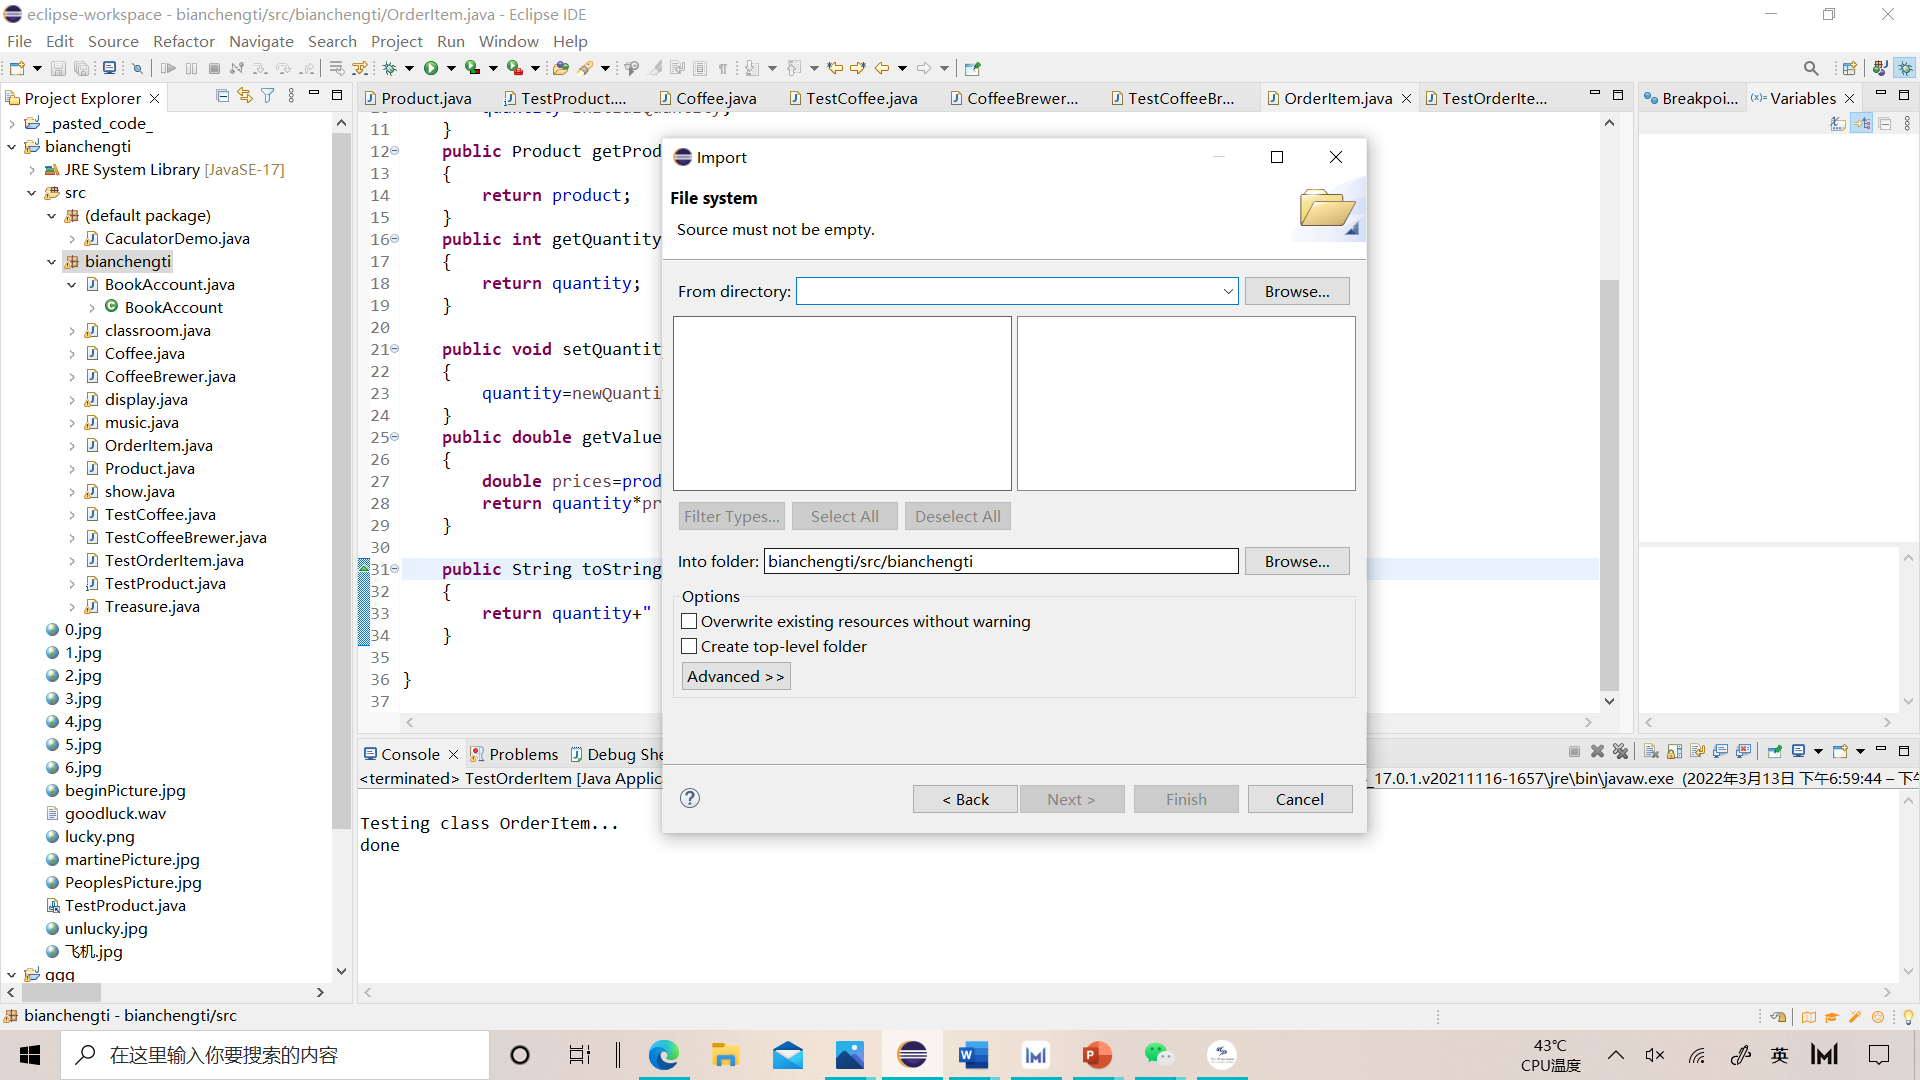Click the Pin Console icon

click(1775, 752)
